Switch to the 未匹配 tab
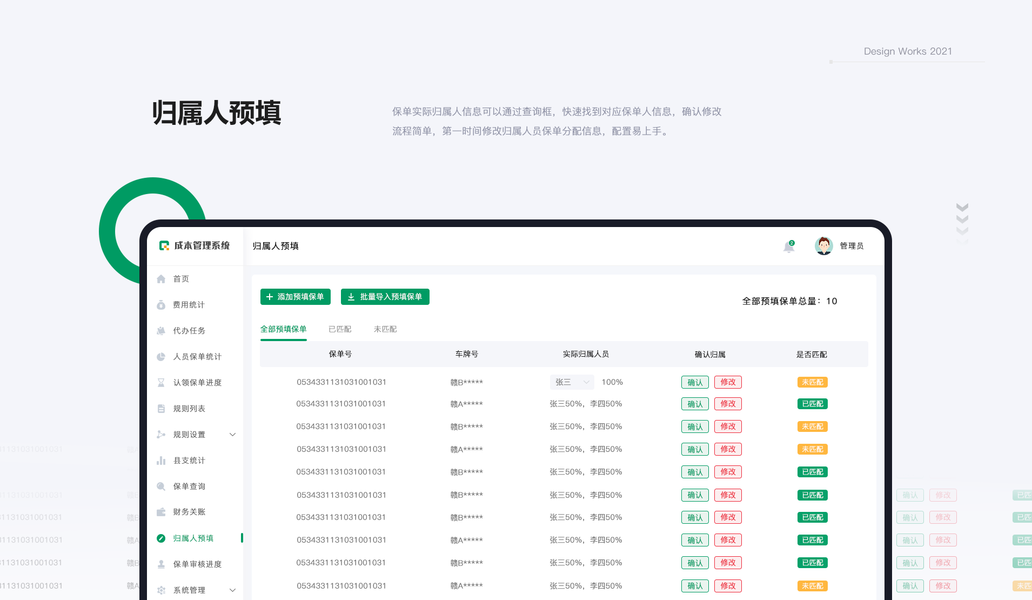Viewport: 1032px width, 600px height. [385, 329]
